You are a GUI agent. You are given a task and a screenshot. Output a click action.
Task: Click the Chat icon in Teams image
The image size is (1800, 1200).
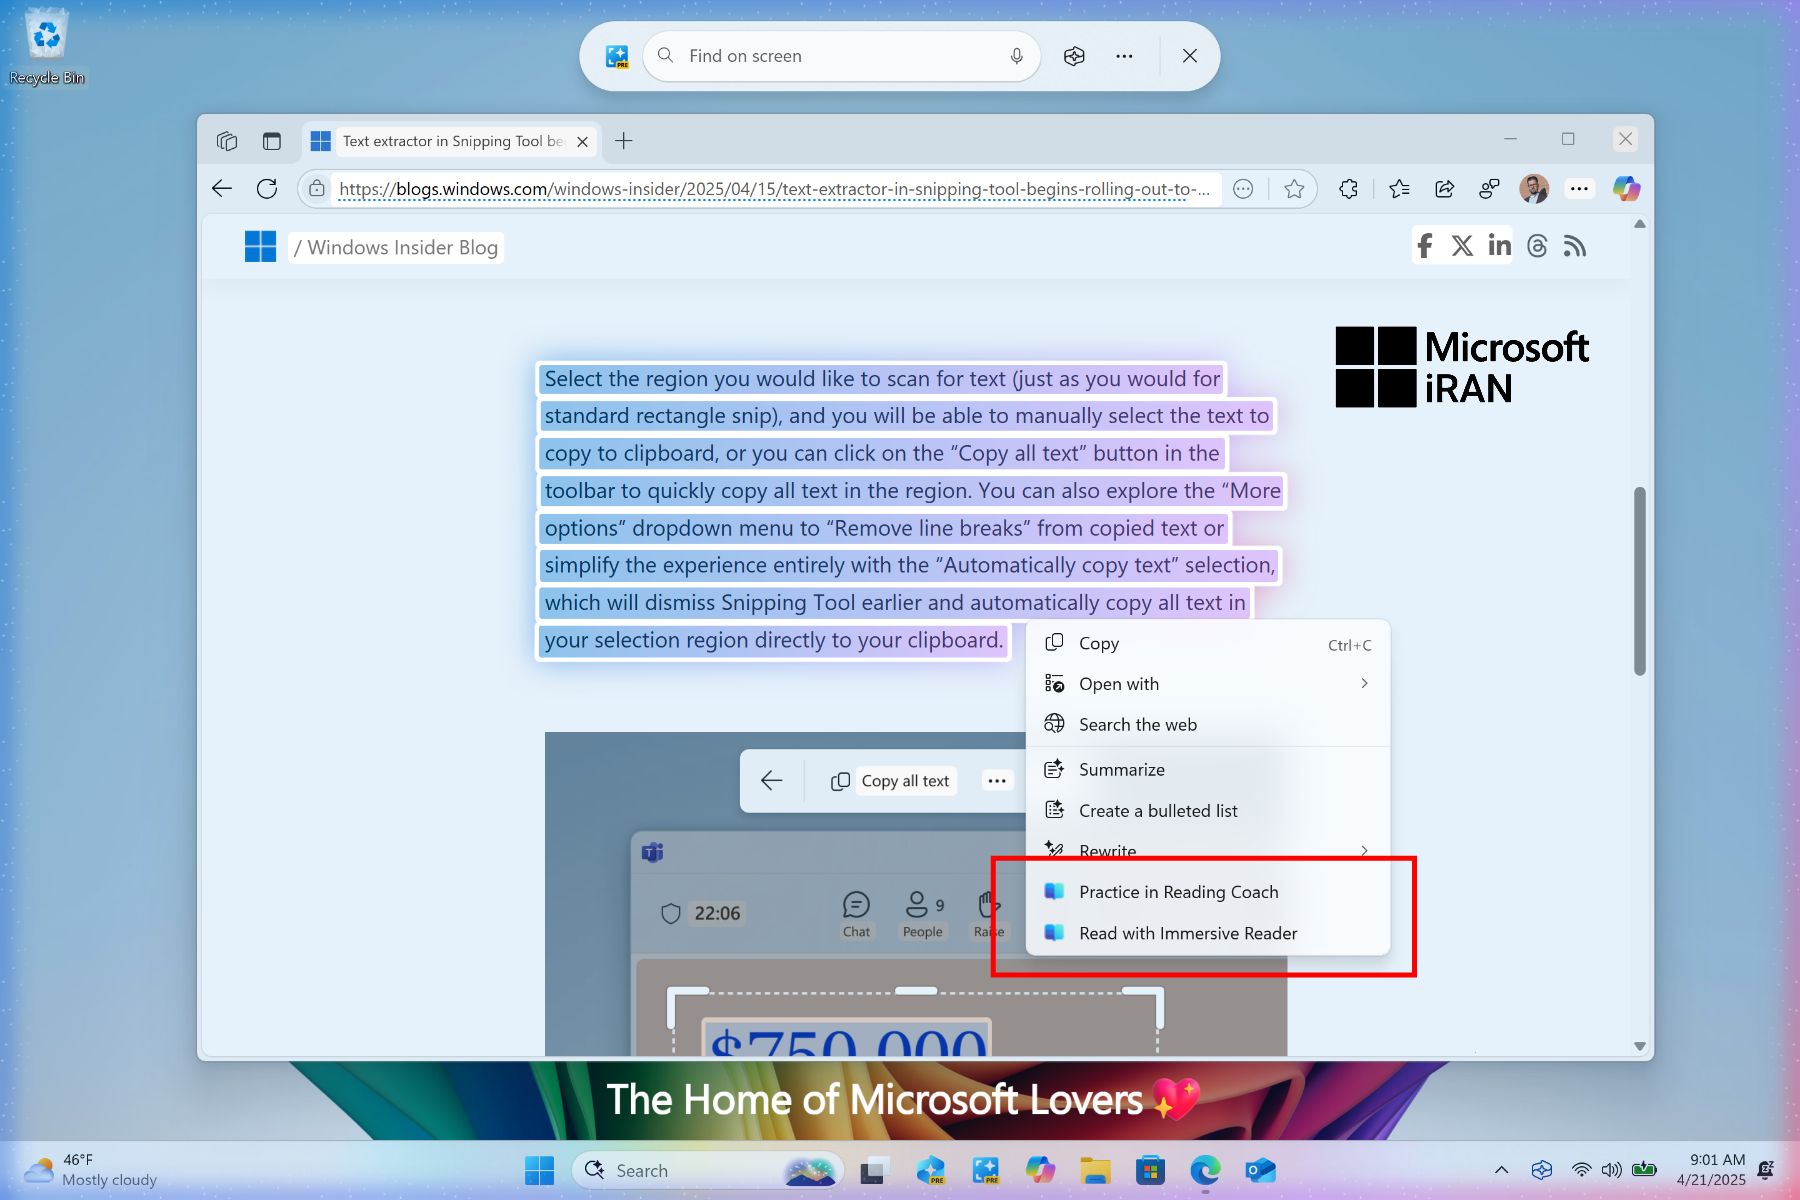[856, 914]
